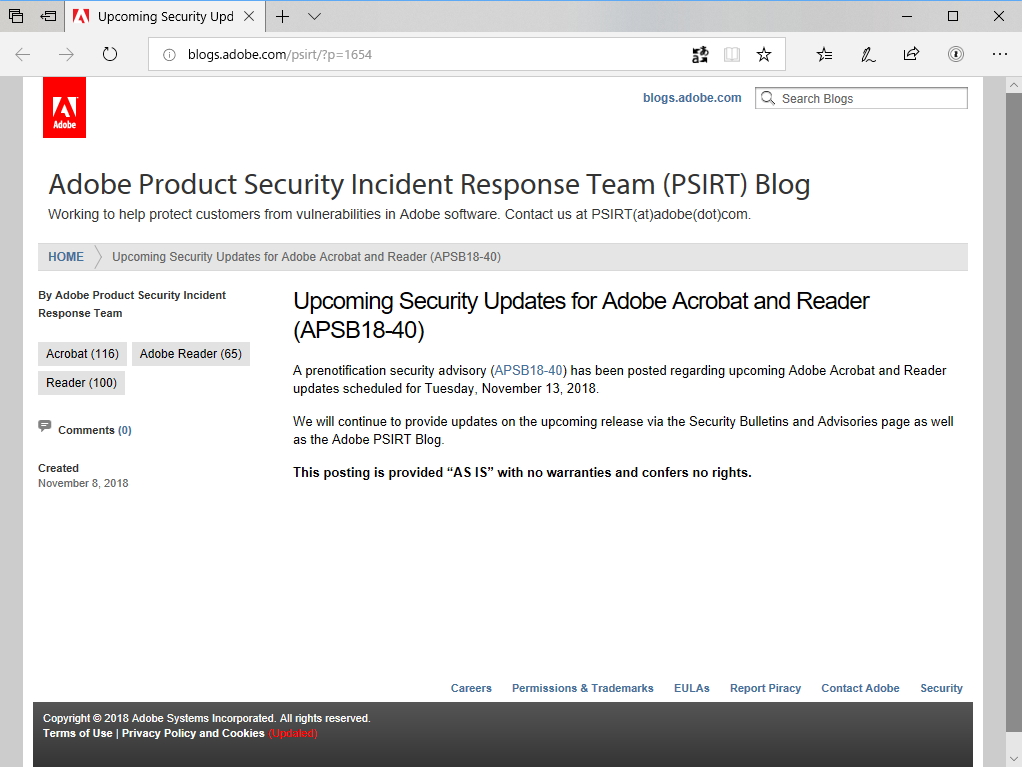
Task: Show site information for blogs.adobe.com
Action: [170, 55]
